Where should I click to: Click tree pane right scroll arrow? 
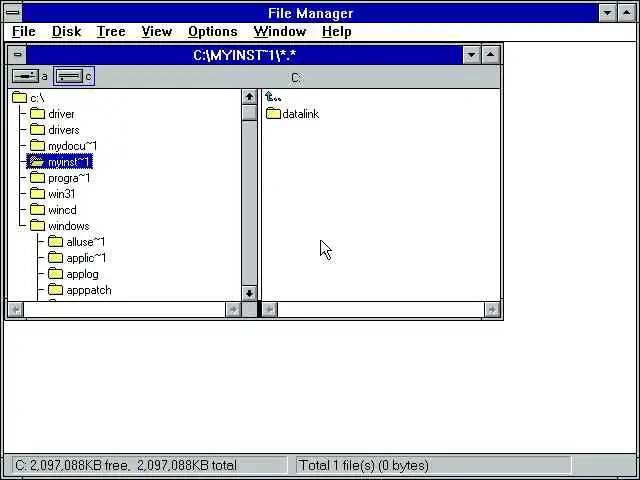(233, 310)
